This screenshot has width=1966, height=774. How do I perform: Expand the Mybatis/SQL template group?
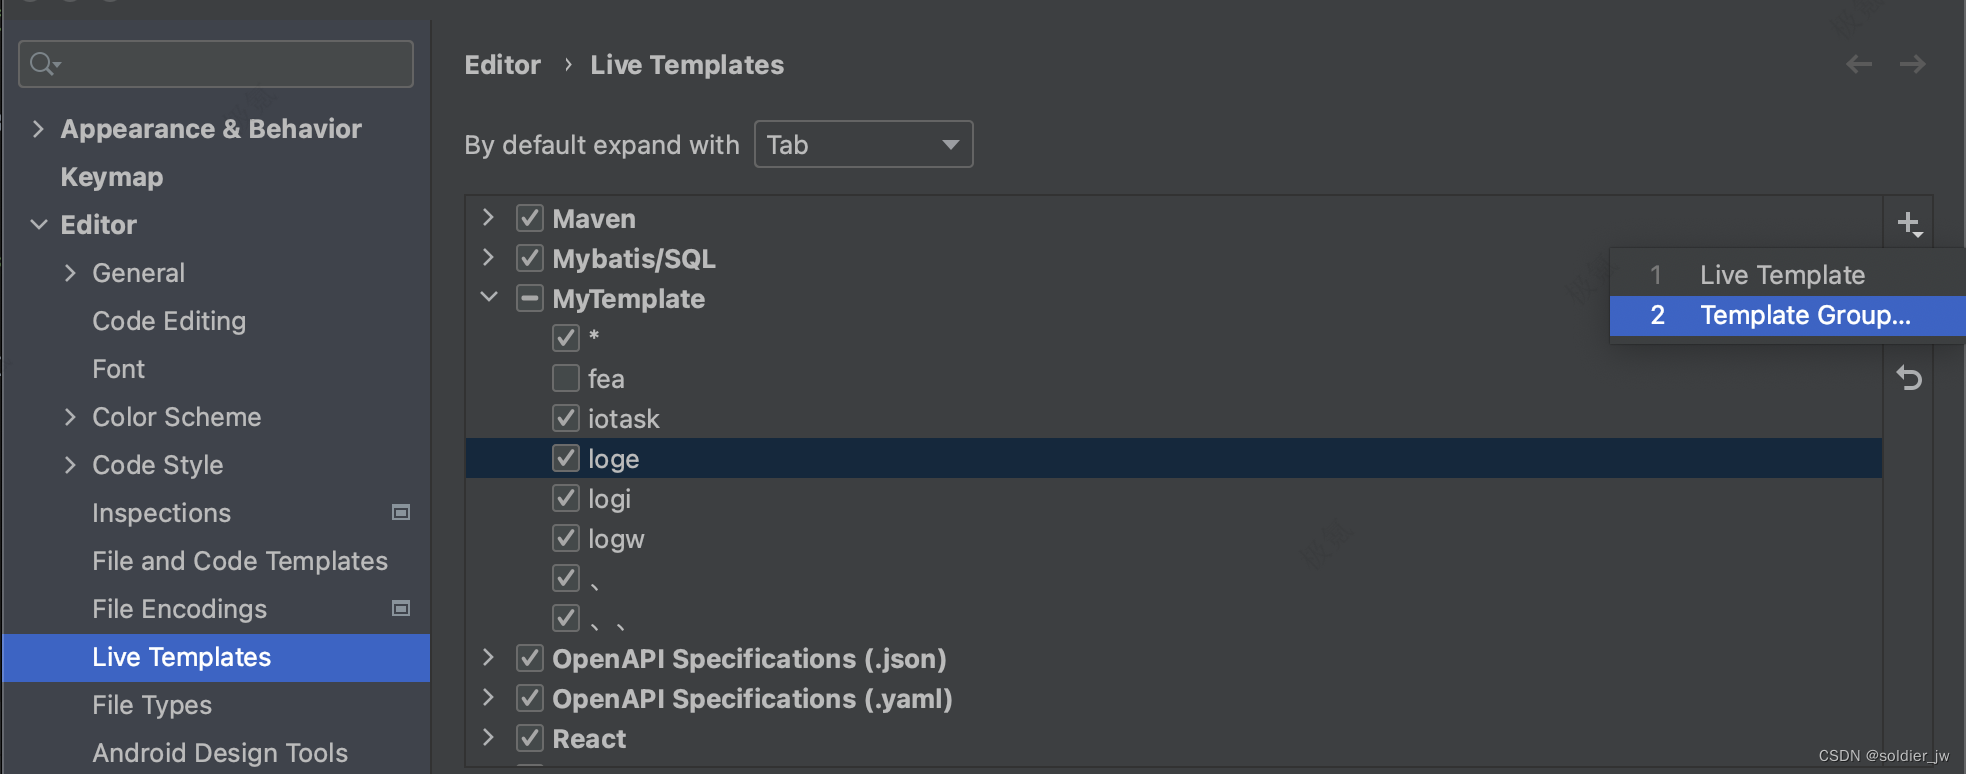tap(489, 258)
